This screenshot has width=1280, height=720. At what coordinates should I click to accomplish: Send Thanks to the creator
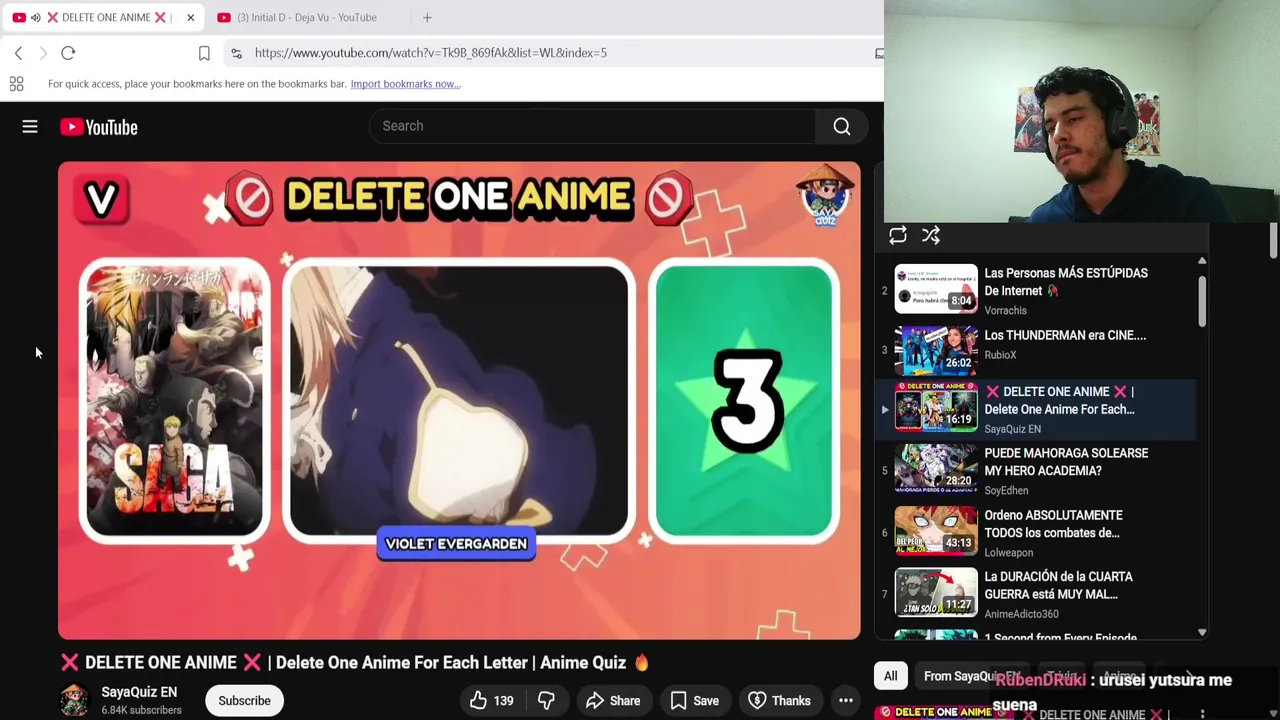click(x=780, y=701)
